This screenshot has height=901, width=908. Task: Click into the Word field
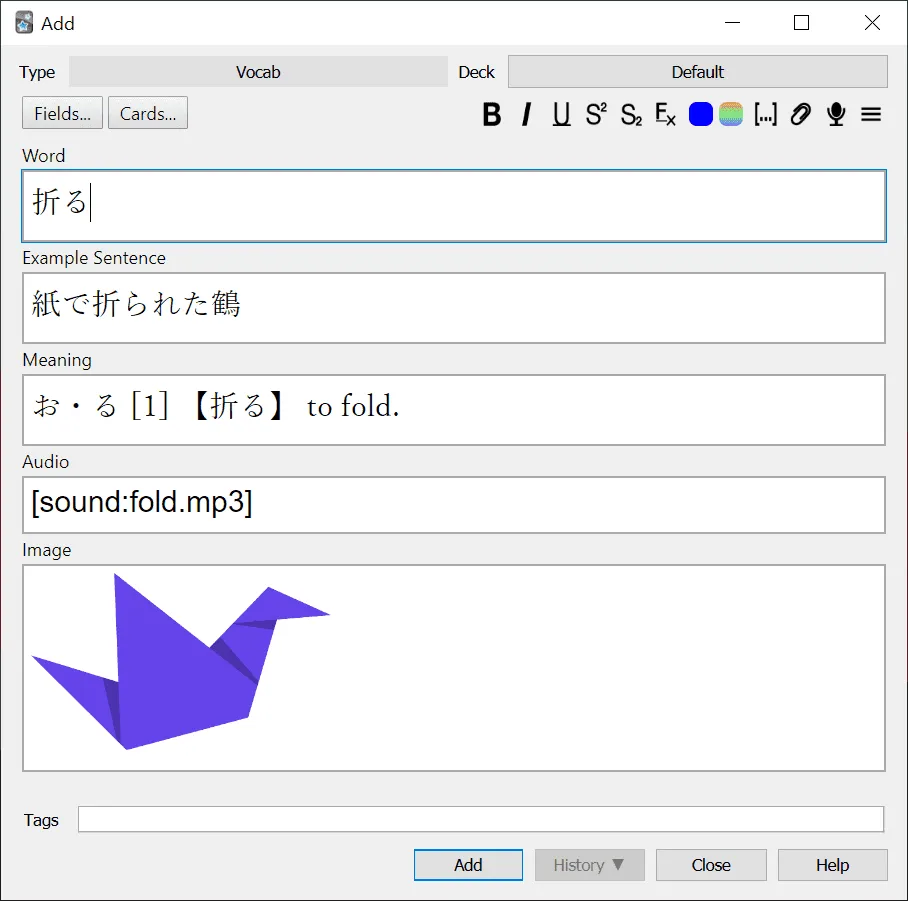coord(454,206)
